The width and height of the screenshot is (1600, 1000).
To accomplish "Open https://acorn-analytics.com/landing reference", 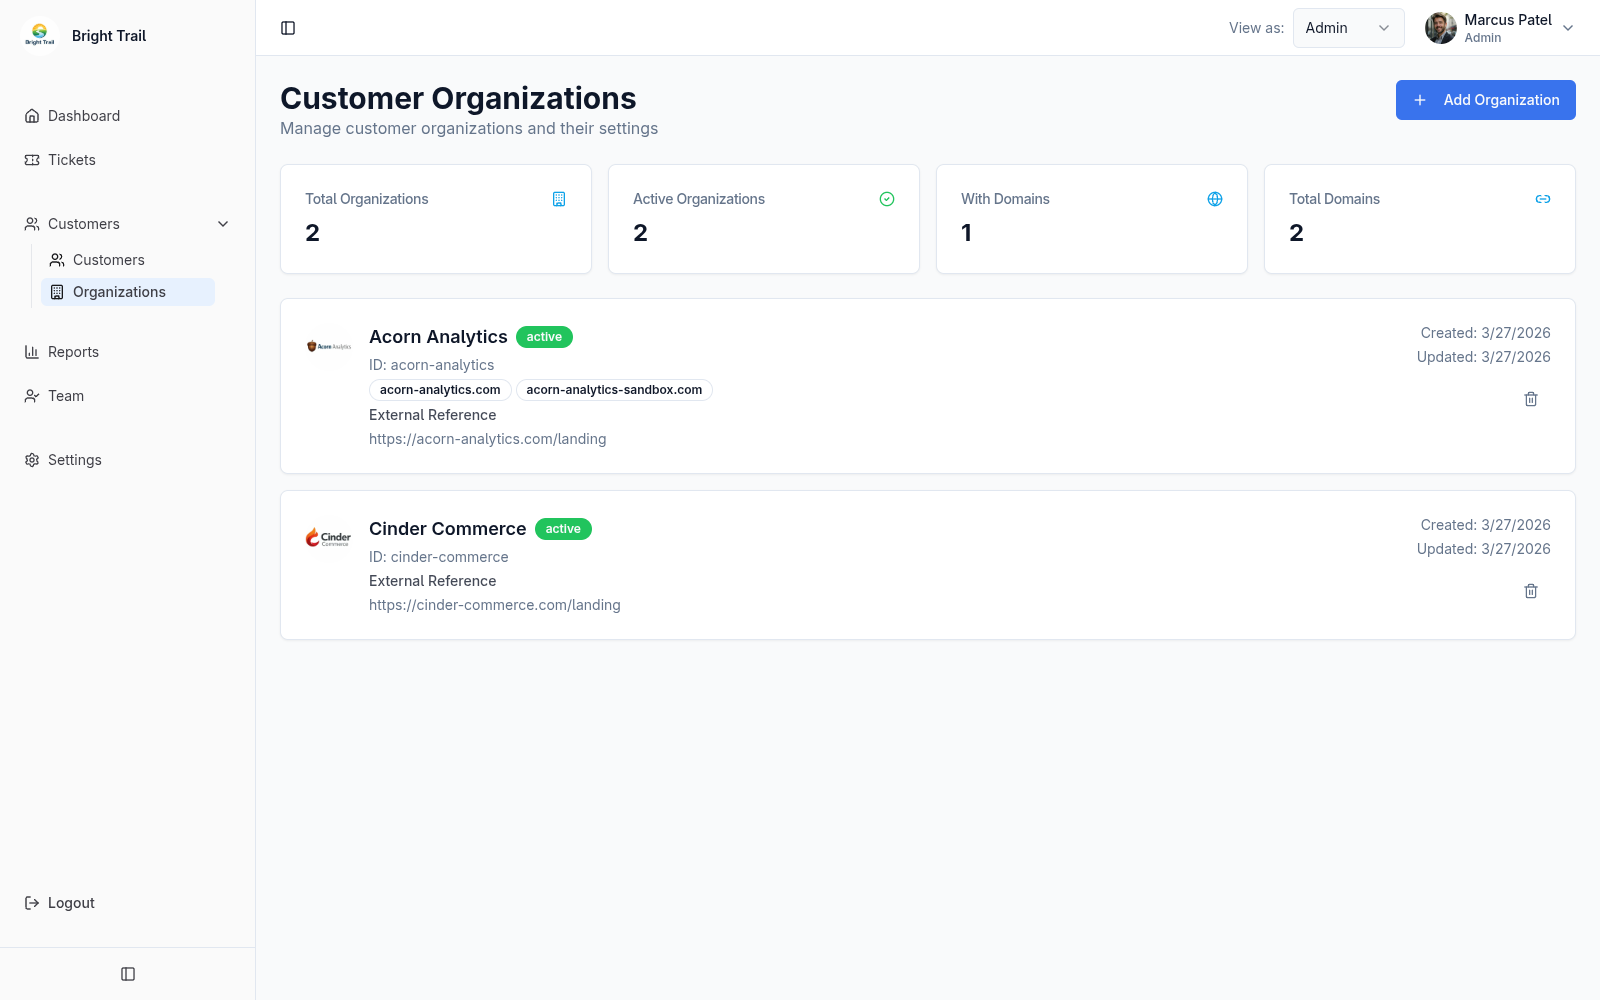I will [x=487, y=439].
